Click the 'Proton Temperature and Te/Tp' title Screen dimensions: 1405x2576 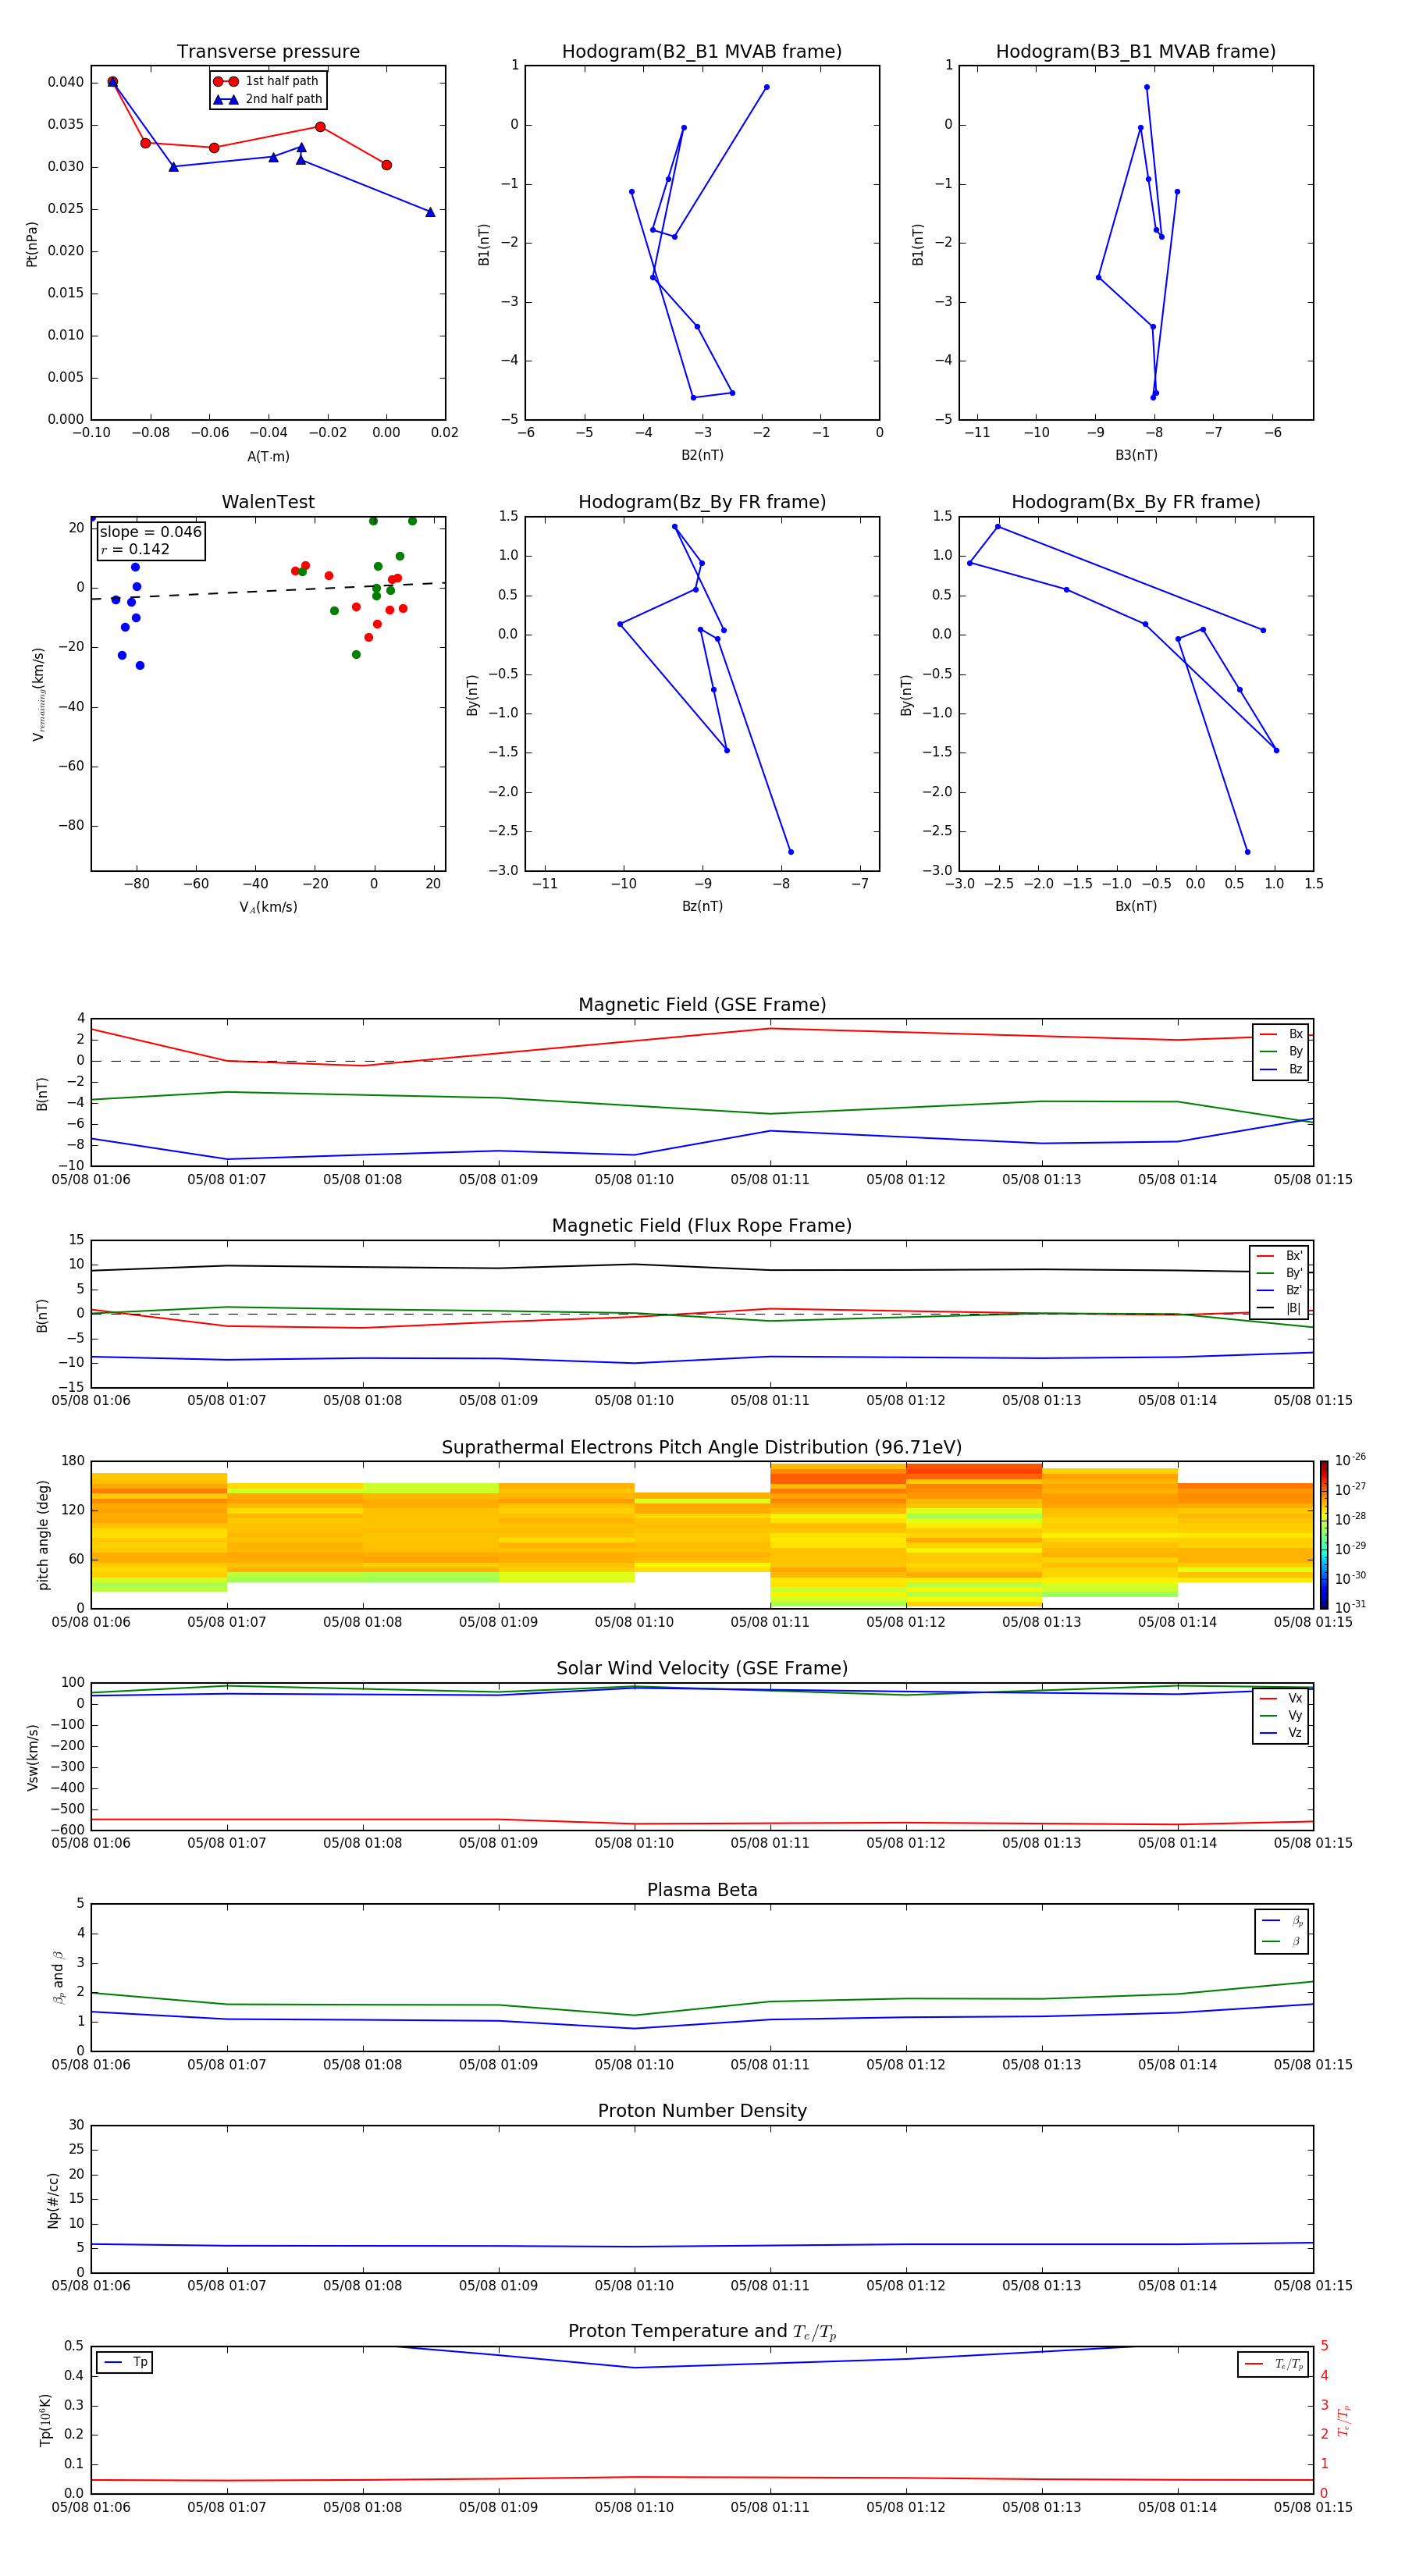coord(702,2331)
